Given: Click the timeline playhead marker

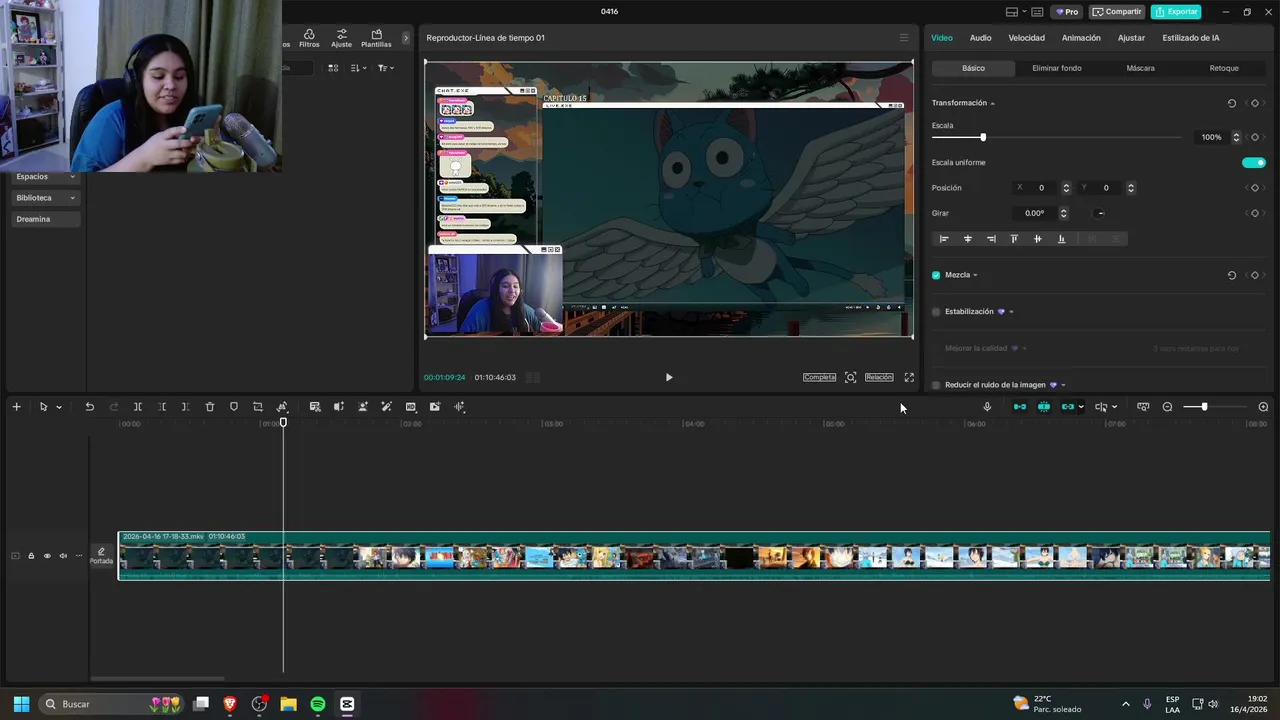Looking at the screenshot, I should 283,423.
